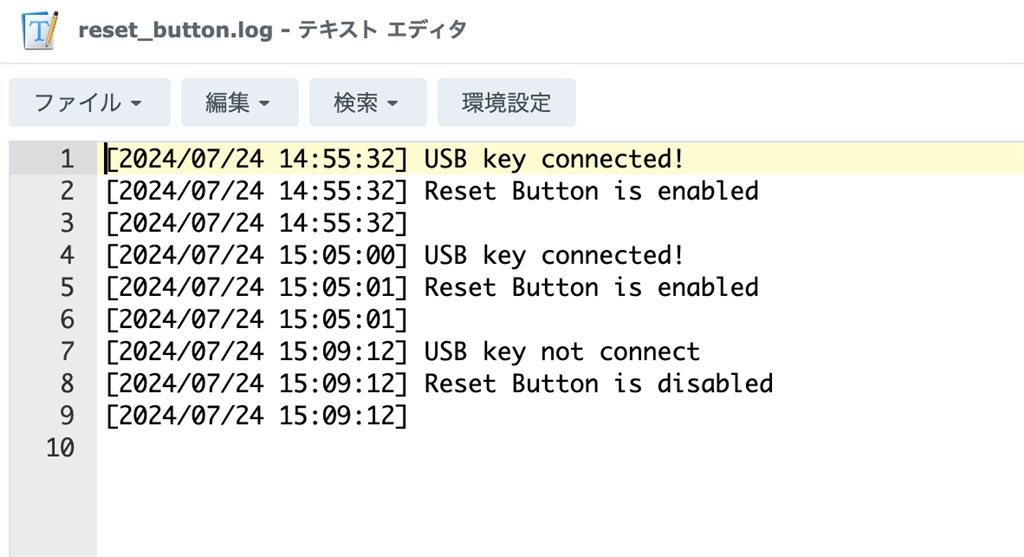
Task: Open the ファイル dropdown menu
Action: pos(89,103)
